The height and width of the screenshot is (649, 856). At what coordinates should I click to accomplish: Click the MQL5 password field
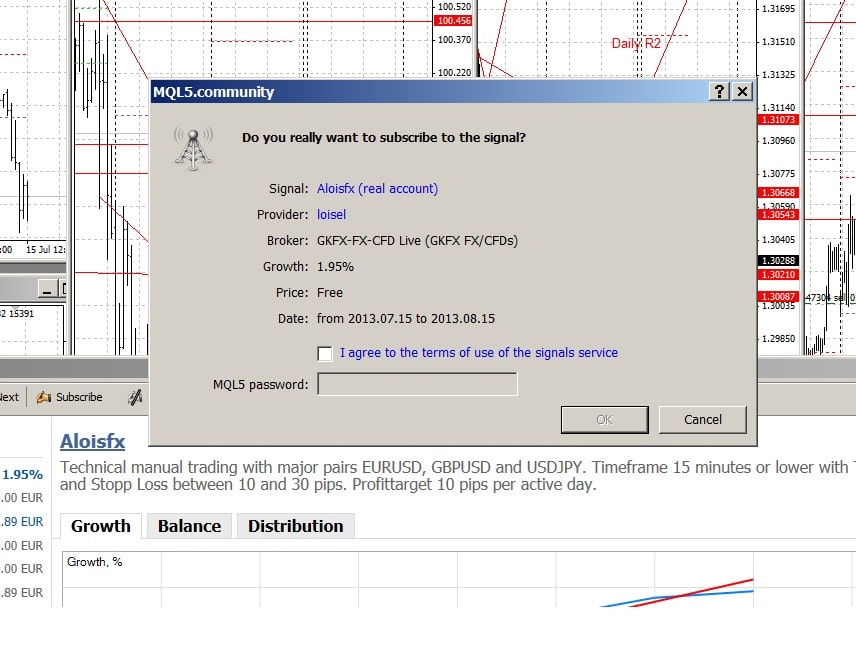[417, 384]
